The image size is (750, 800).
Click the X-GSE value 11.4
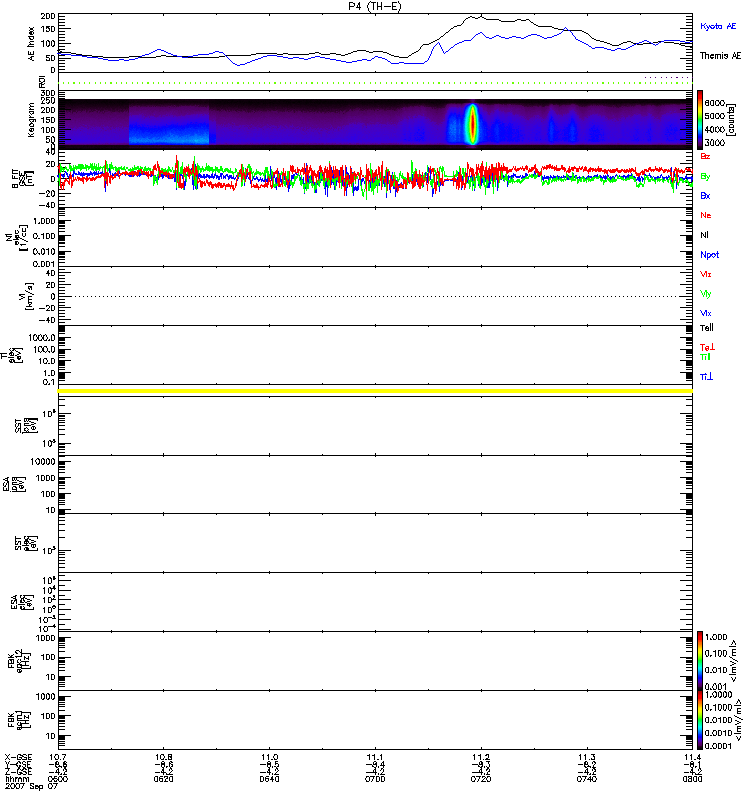[x=692, y=757]
